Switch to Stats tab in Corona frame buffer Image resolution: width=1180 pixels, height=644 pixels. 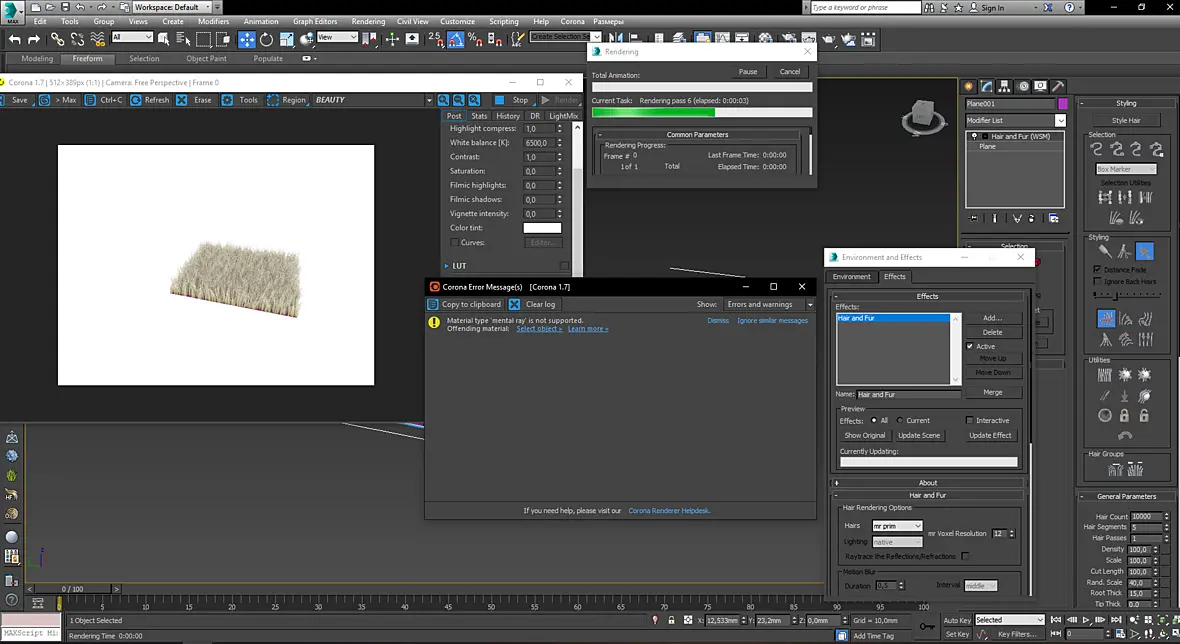(x=479, y=116)
